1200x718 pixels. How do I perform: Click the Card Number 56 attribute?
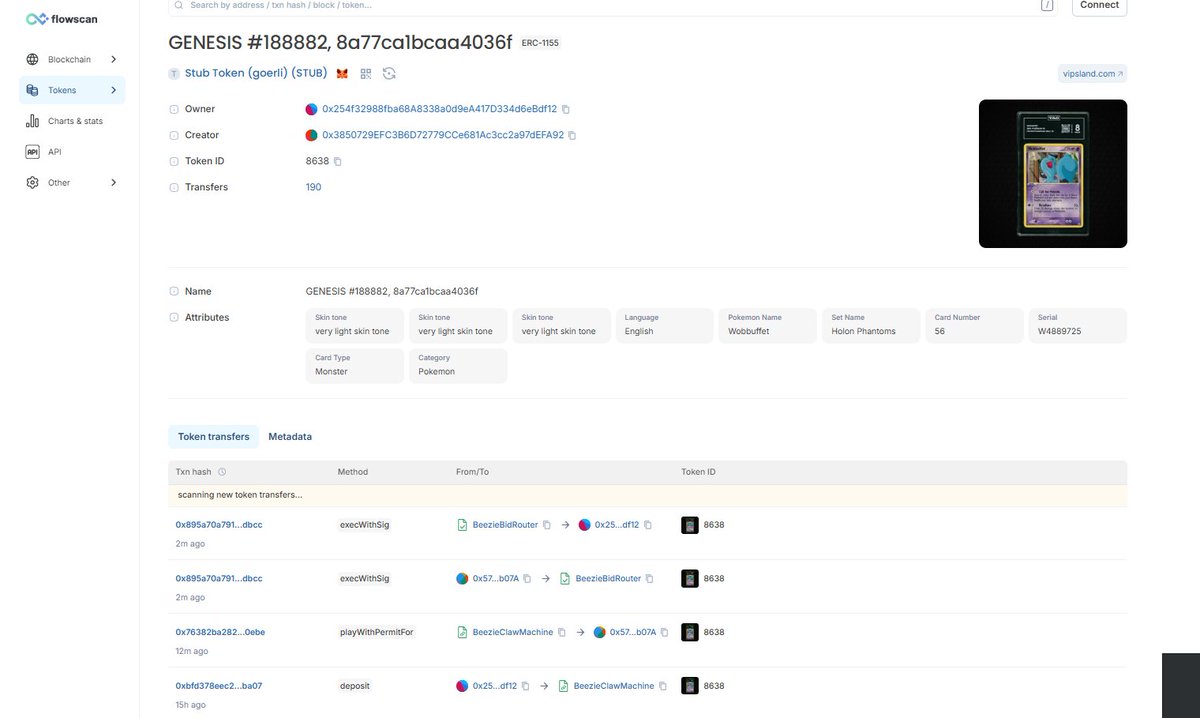point(974,324)
